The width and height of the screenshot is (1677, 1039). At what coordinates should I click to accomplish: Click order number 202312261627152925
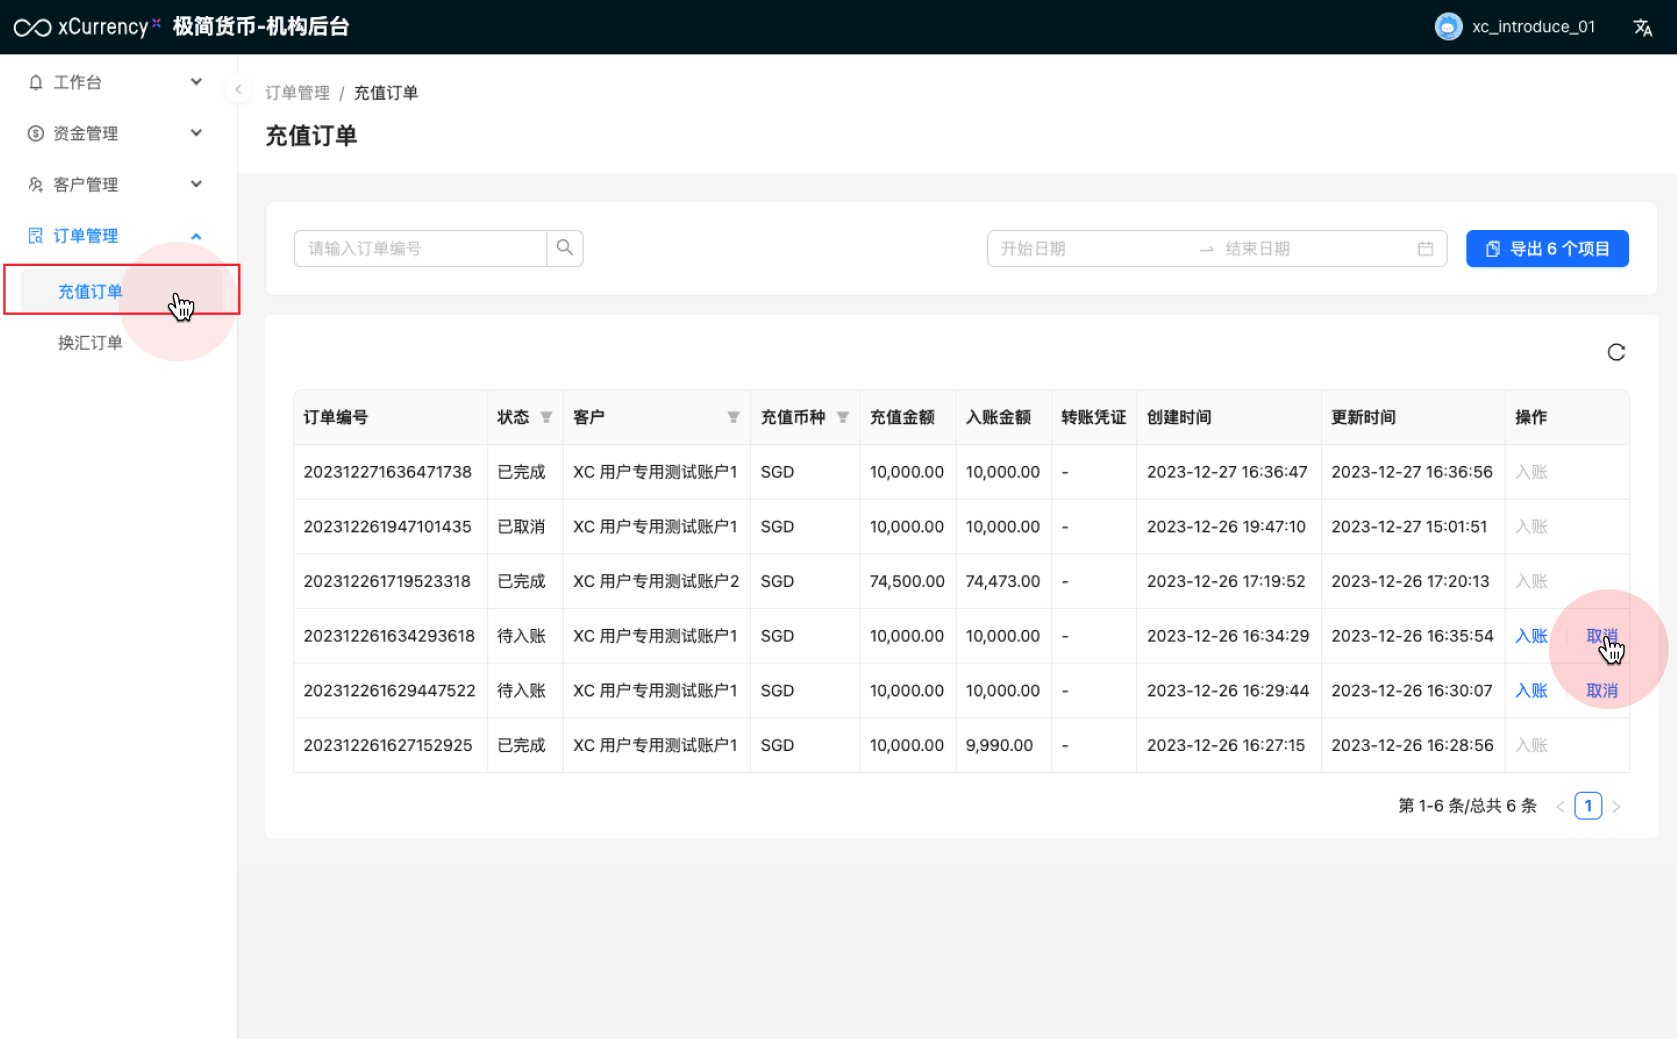point(388,746)
